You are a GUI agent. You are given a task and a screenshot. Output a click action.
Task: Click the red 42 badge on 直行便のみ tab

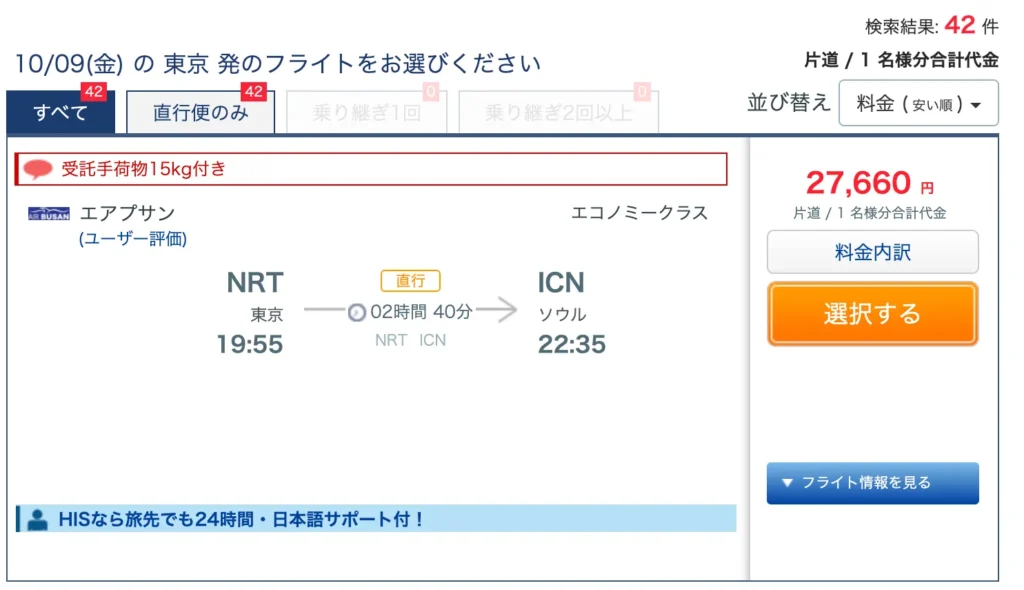(x=253, y=92)
